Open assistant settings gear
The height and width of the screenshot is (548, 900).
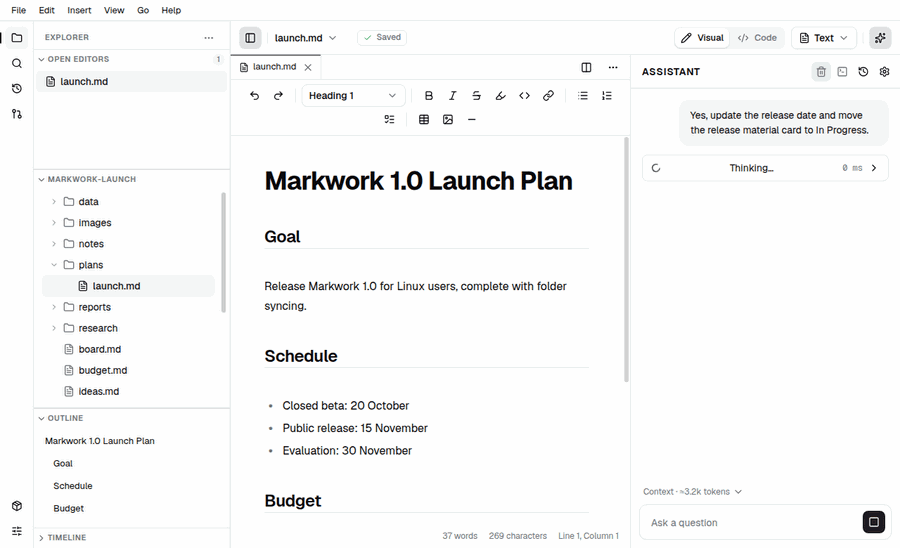point(885,72)
